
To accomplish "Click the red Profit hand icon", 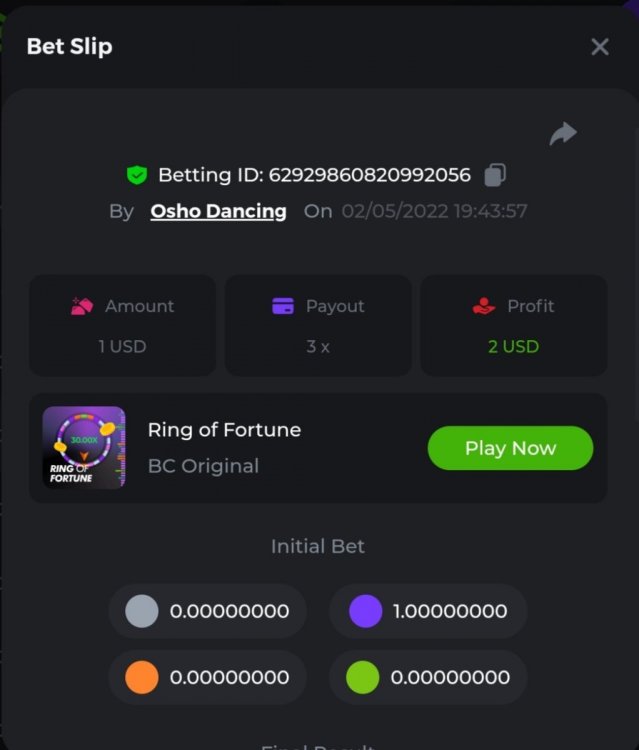I will pos(484,306).
